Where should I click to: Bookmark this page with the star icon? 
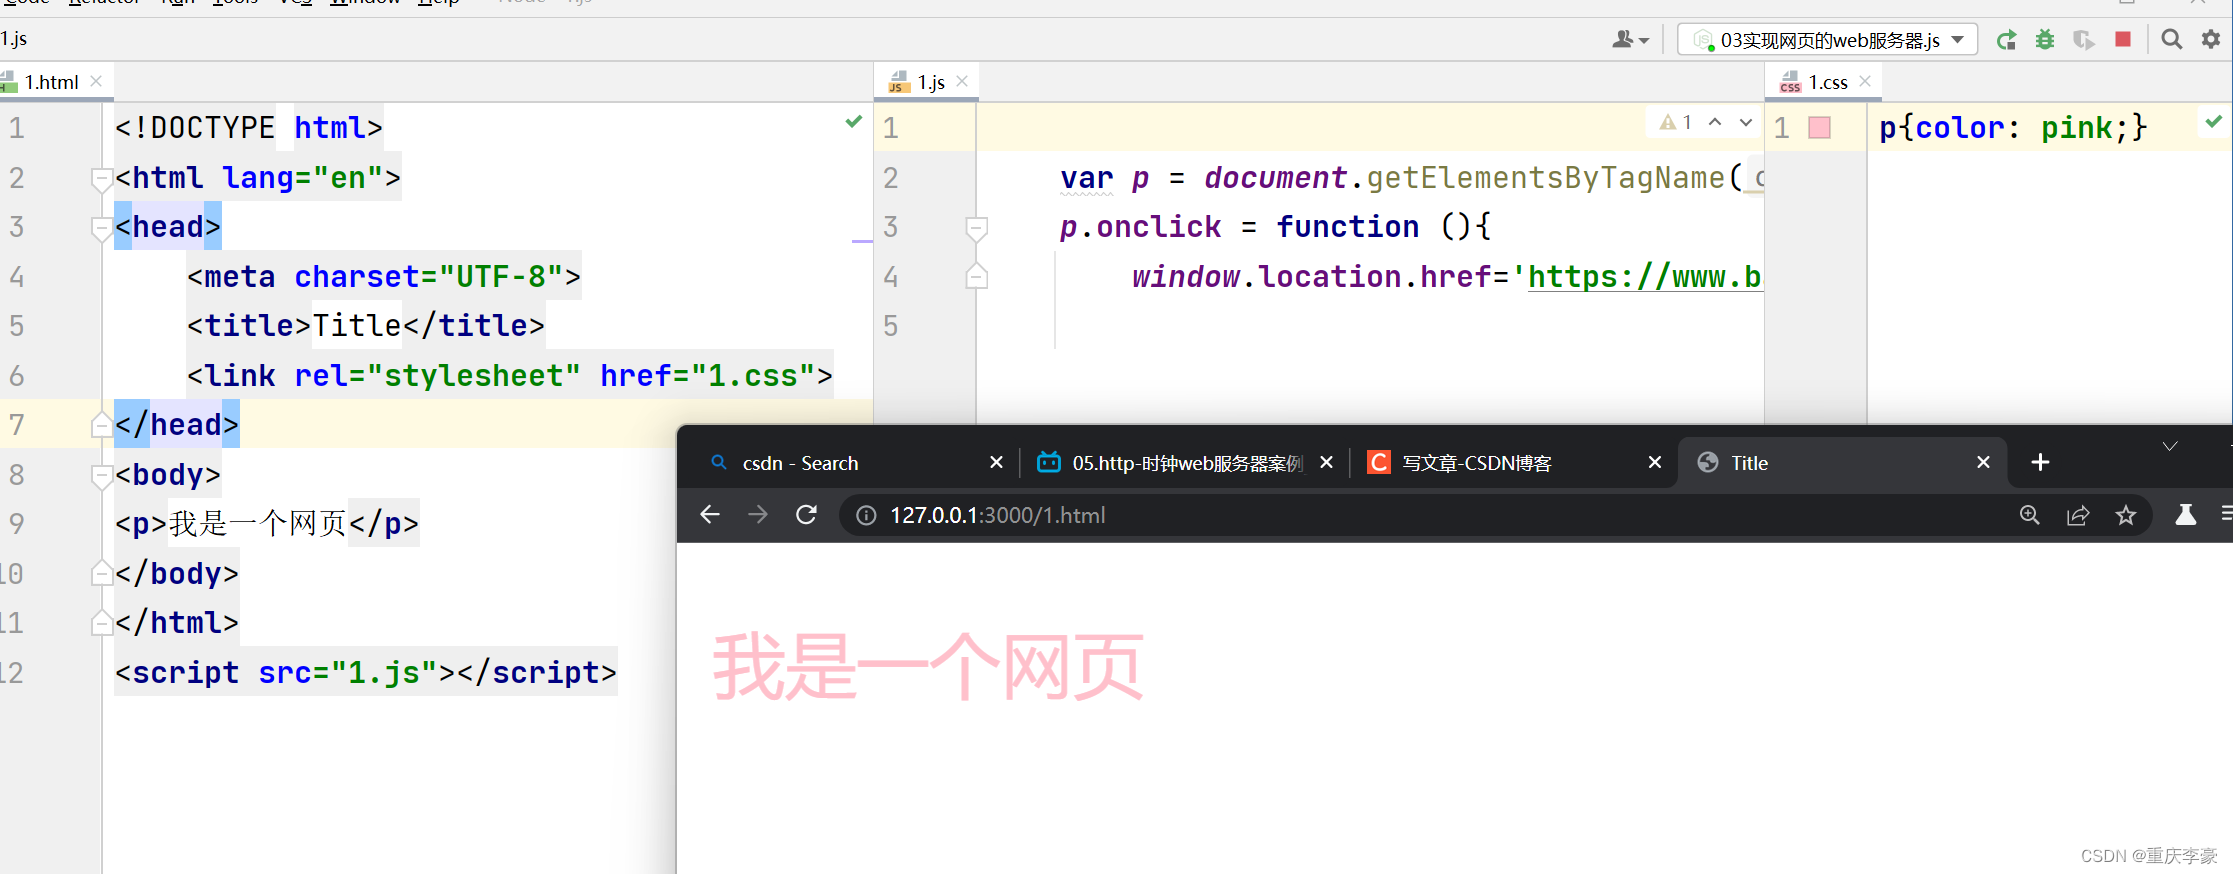tap(2126, 515)
